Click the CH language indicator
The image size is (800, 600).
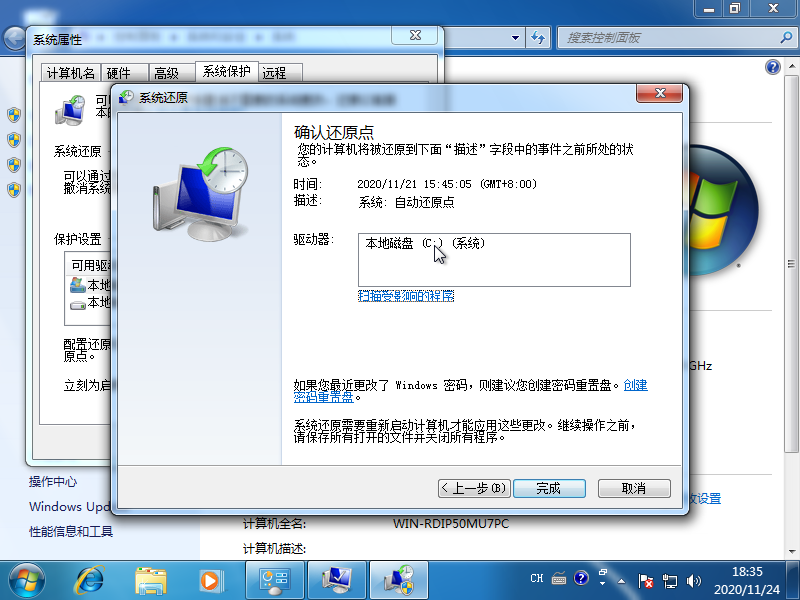tap(536, 578)
